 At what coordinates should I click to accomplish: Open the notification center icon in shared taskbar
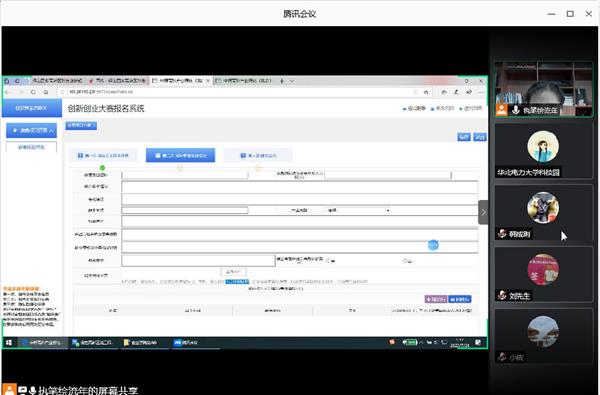tap(478, 343)
